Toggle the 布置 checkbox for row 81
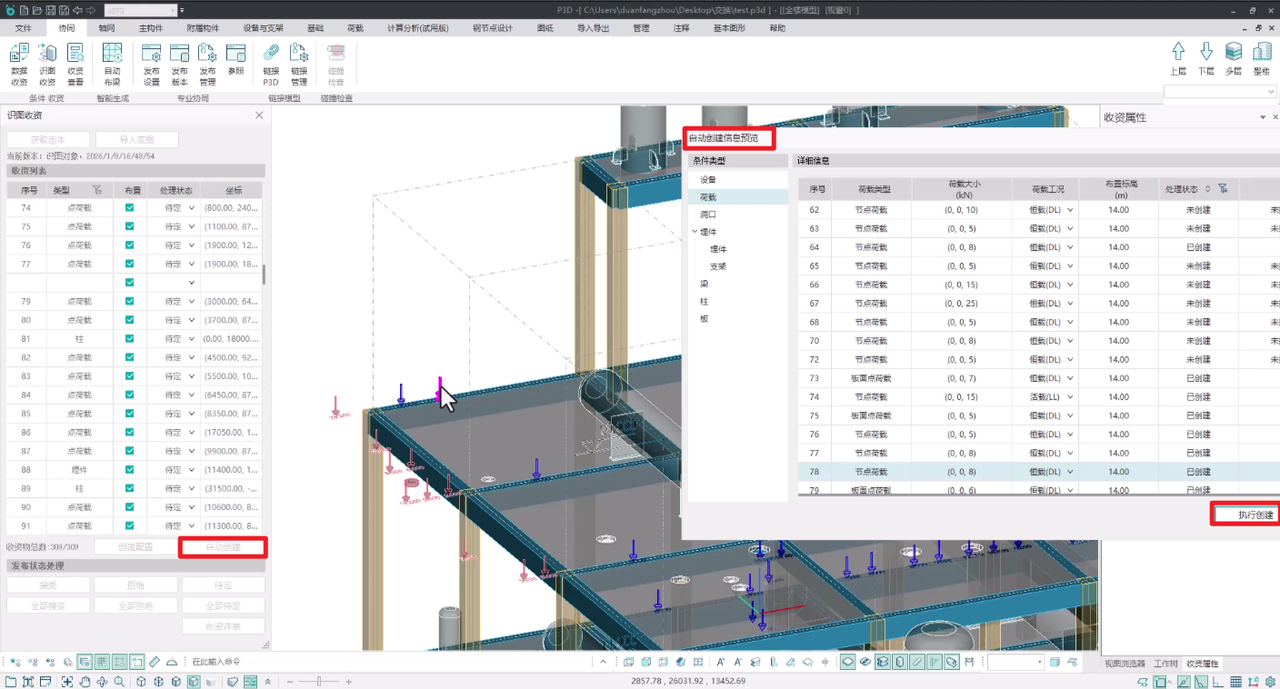 tap(130, 339)
